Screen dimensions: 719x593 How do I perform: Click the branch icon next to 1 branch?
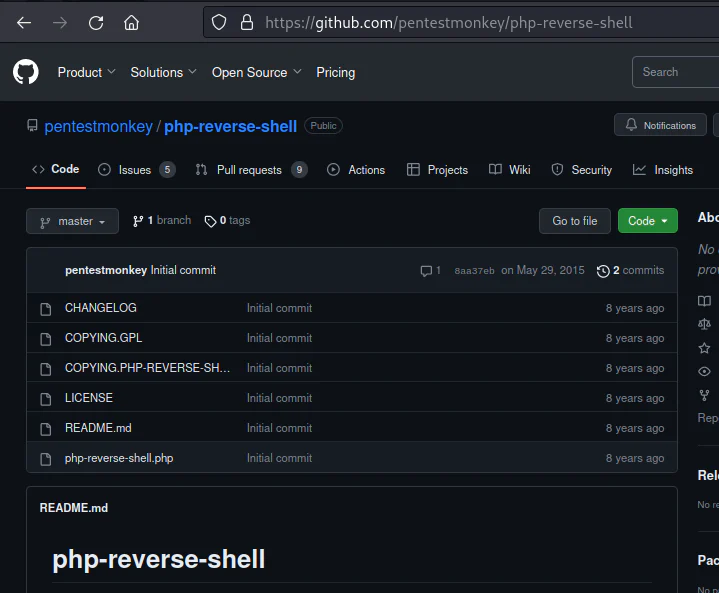(x=138, y=221)
